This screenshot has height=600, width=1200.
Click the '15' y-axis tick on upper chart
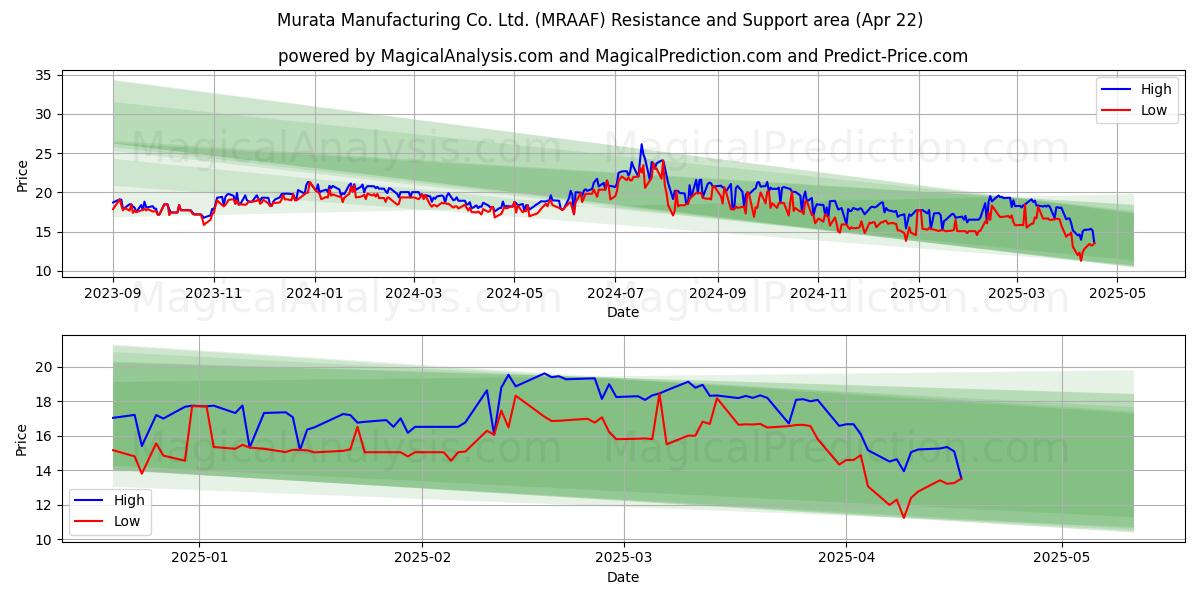coord(44,232)
